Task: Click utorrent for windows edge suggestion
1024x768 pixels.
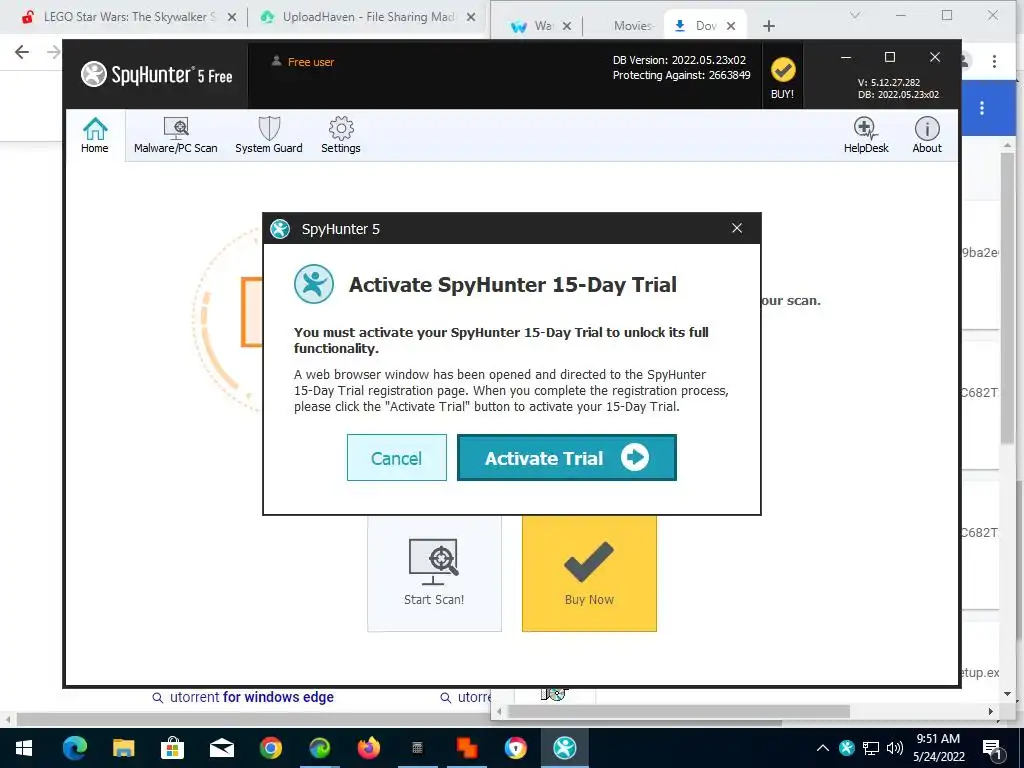Action: tap(243, 697)
